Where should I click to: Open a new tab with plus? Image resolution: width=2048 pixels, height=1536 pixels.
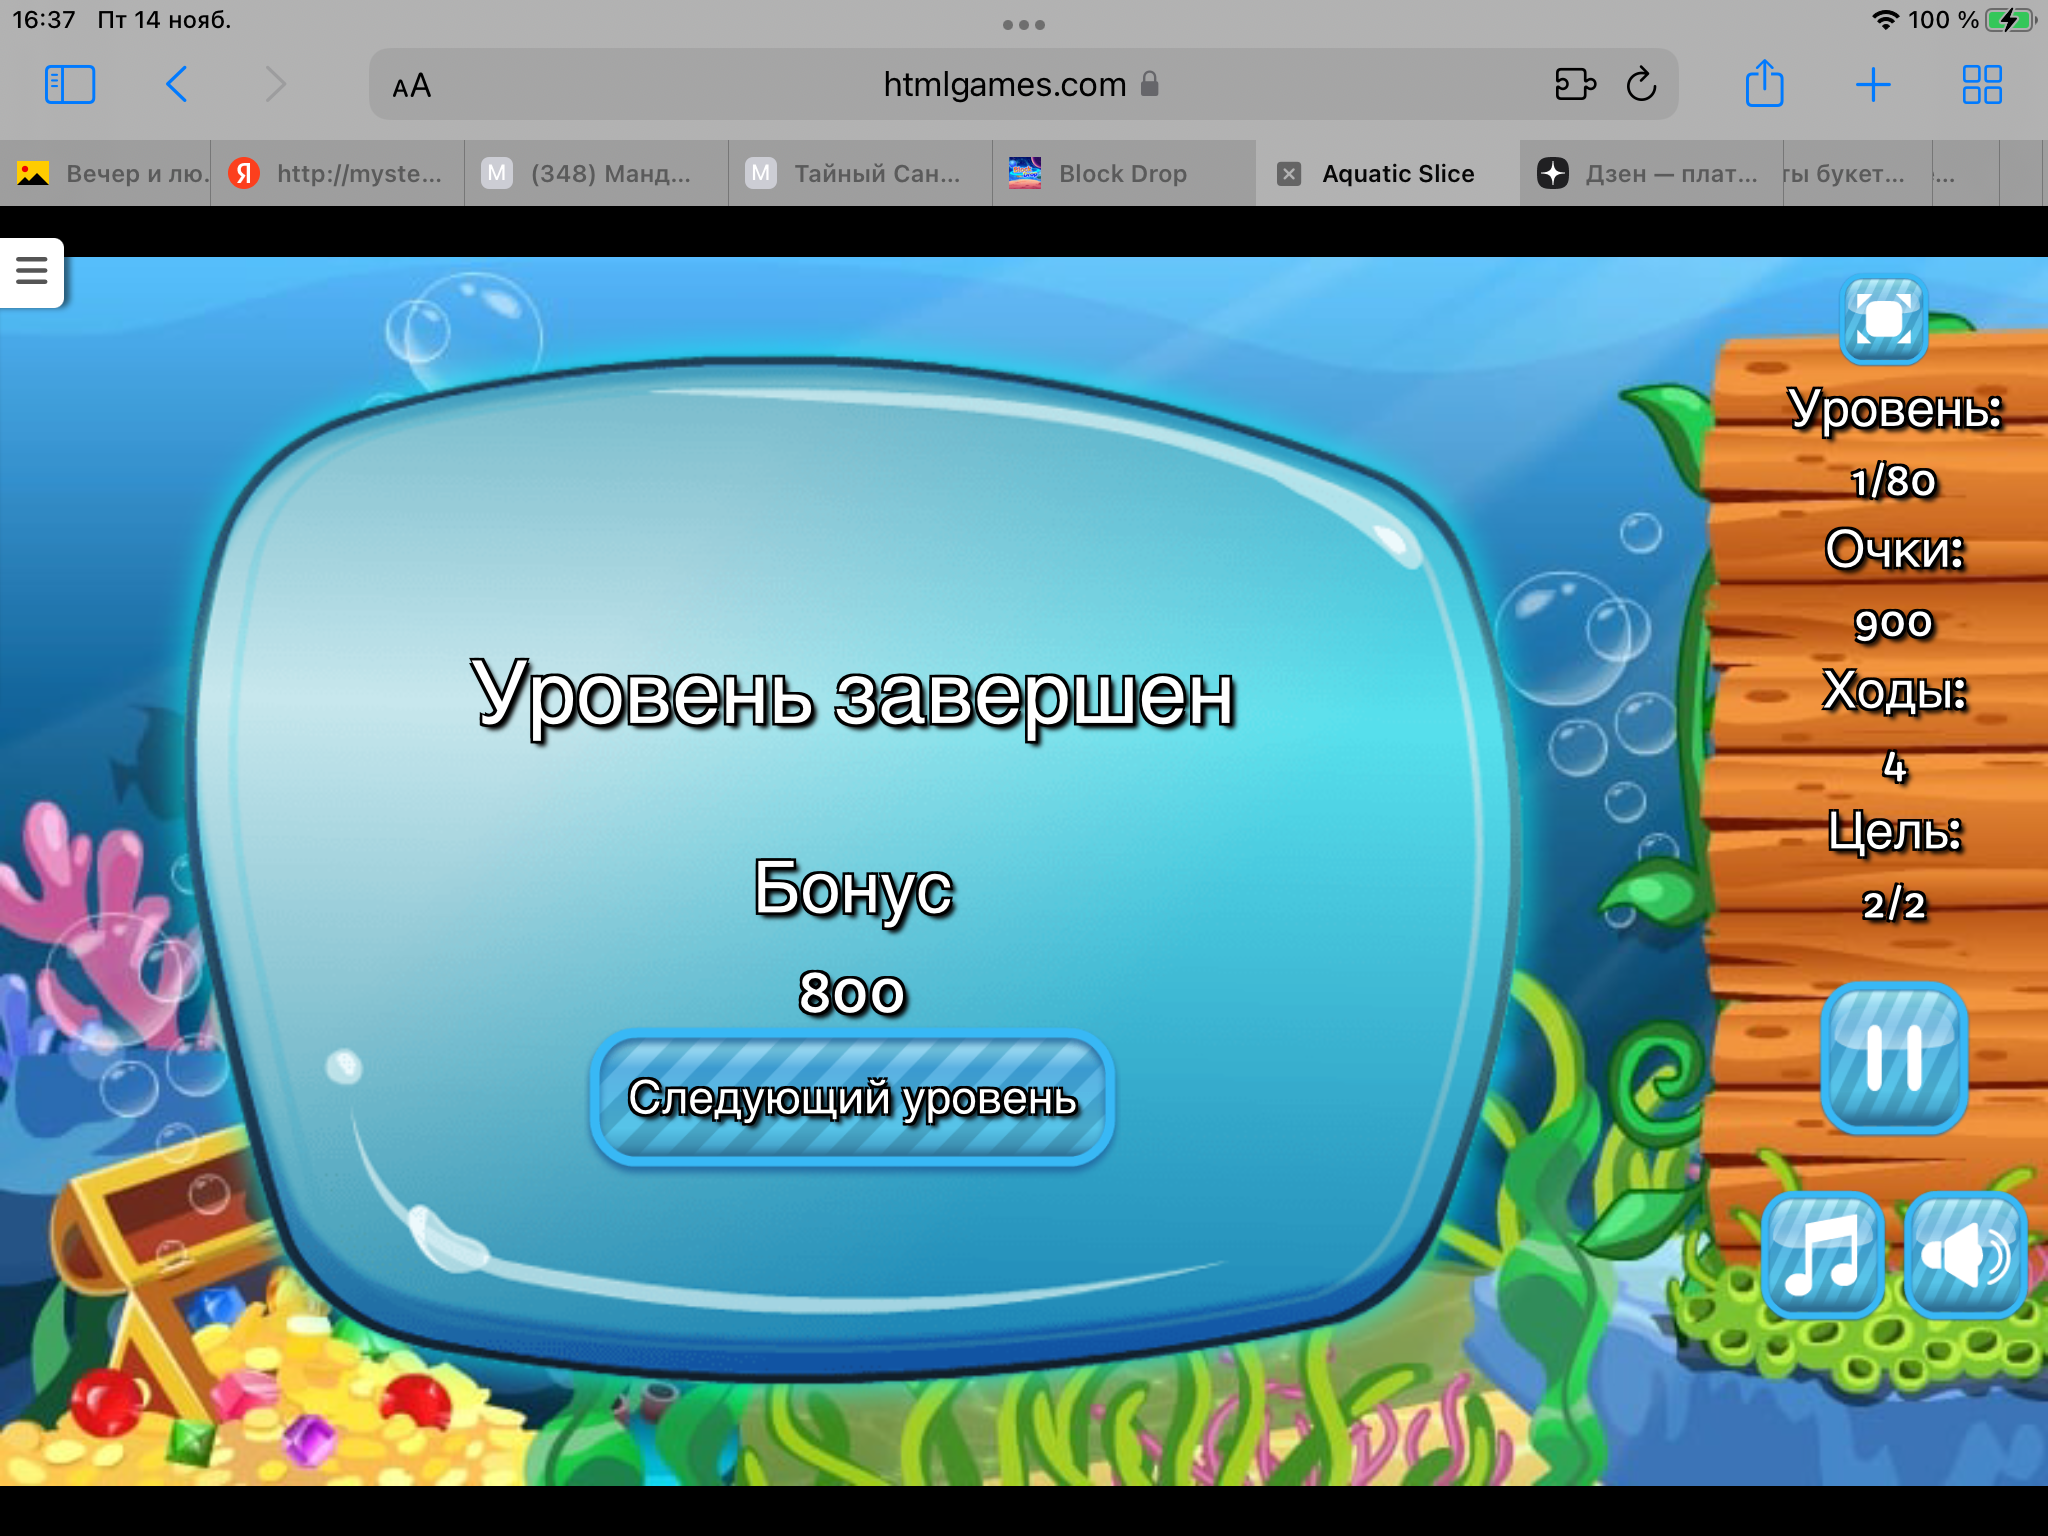[x=1872, y=85]
